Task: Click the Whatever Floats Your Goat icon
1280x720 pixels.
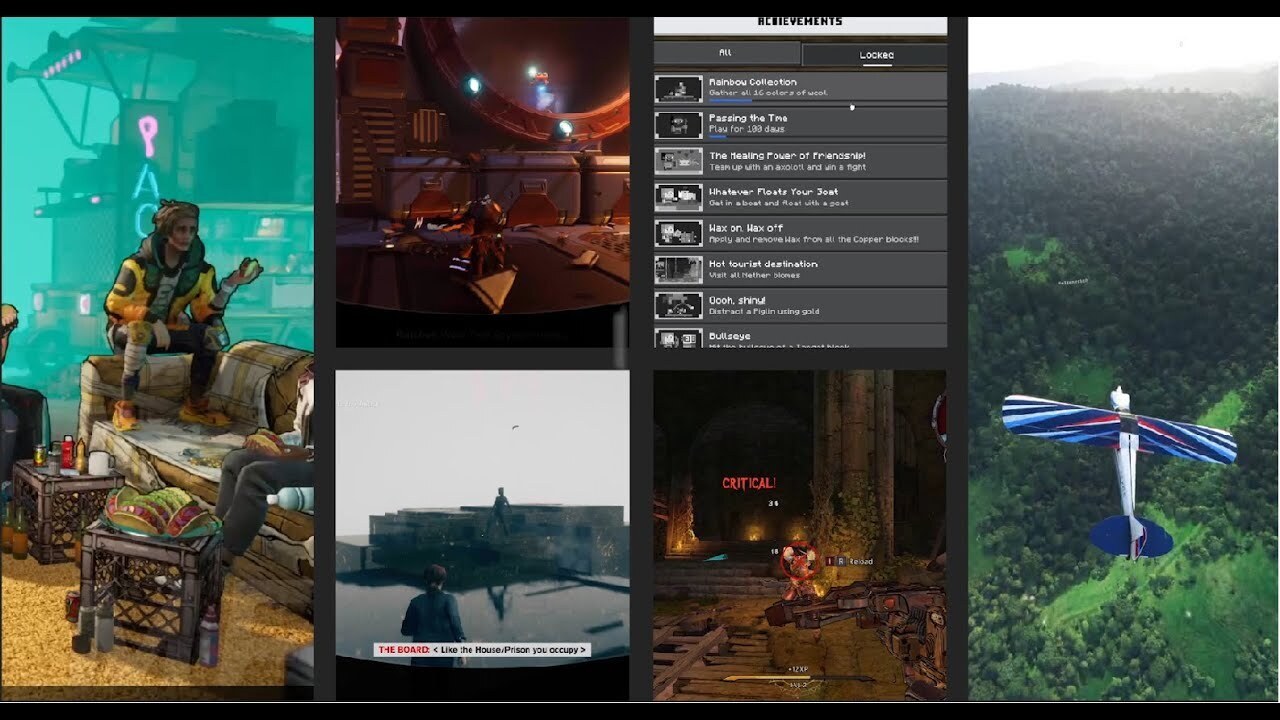Action: point(678,197)
